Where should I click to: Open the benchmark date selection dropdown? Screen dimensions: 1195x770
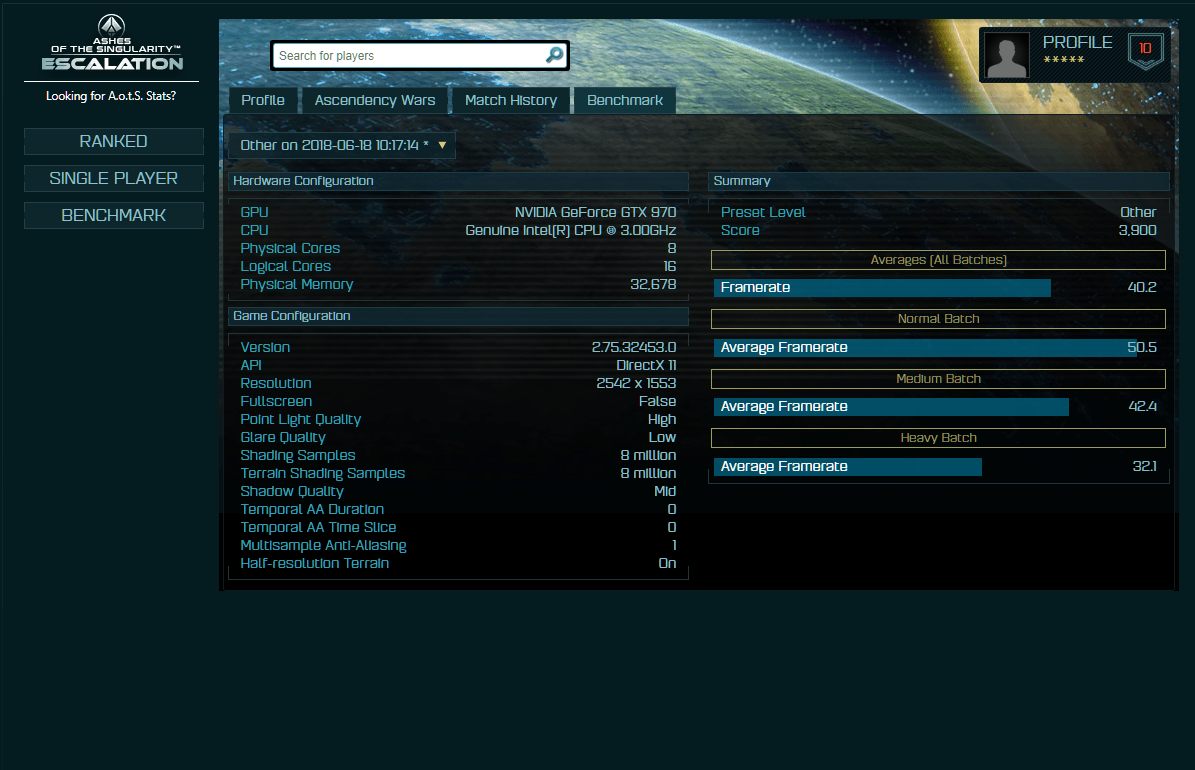tap(342, 145)
